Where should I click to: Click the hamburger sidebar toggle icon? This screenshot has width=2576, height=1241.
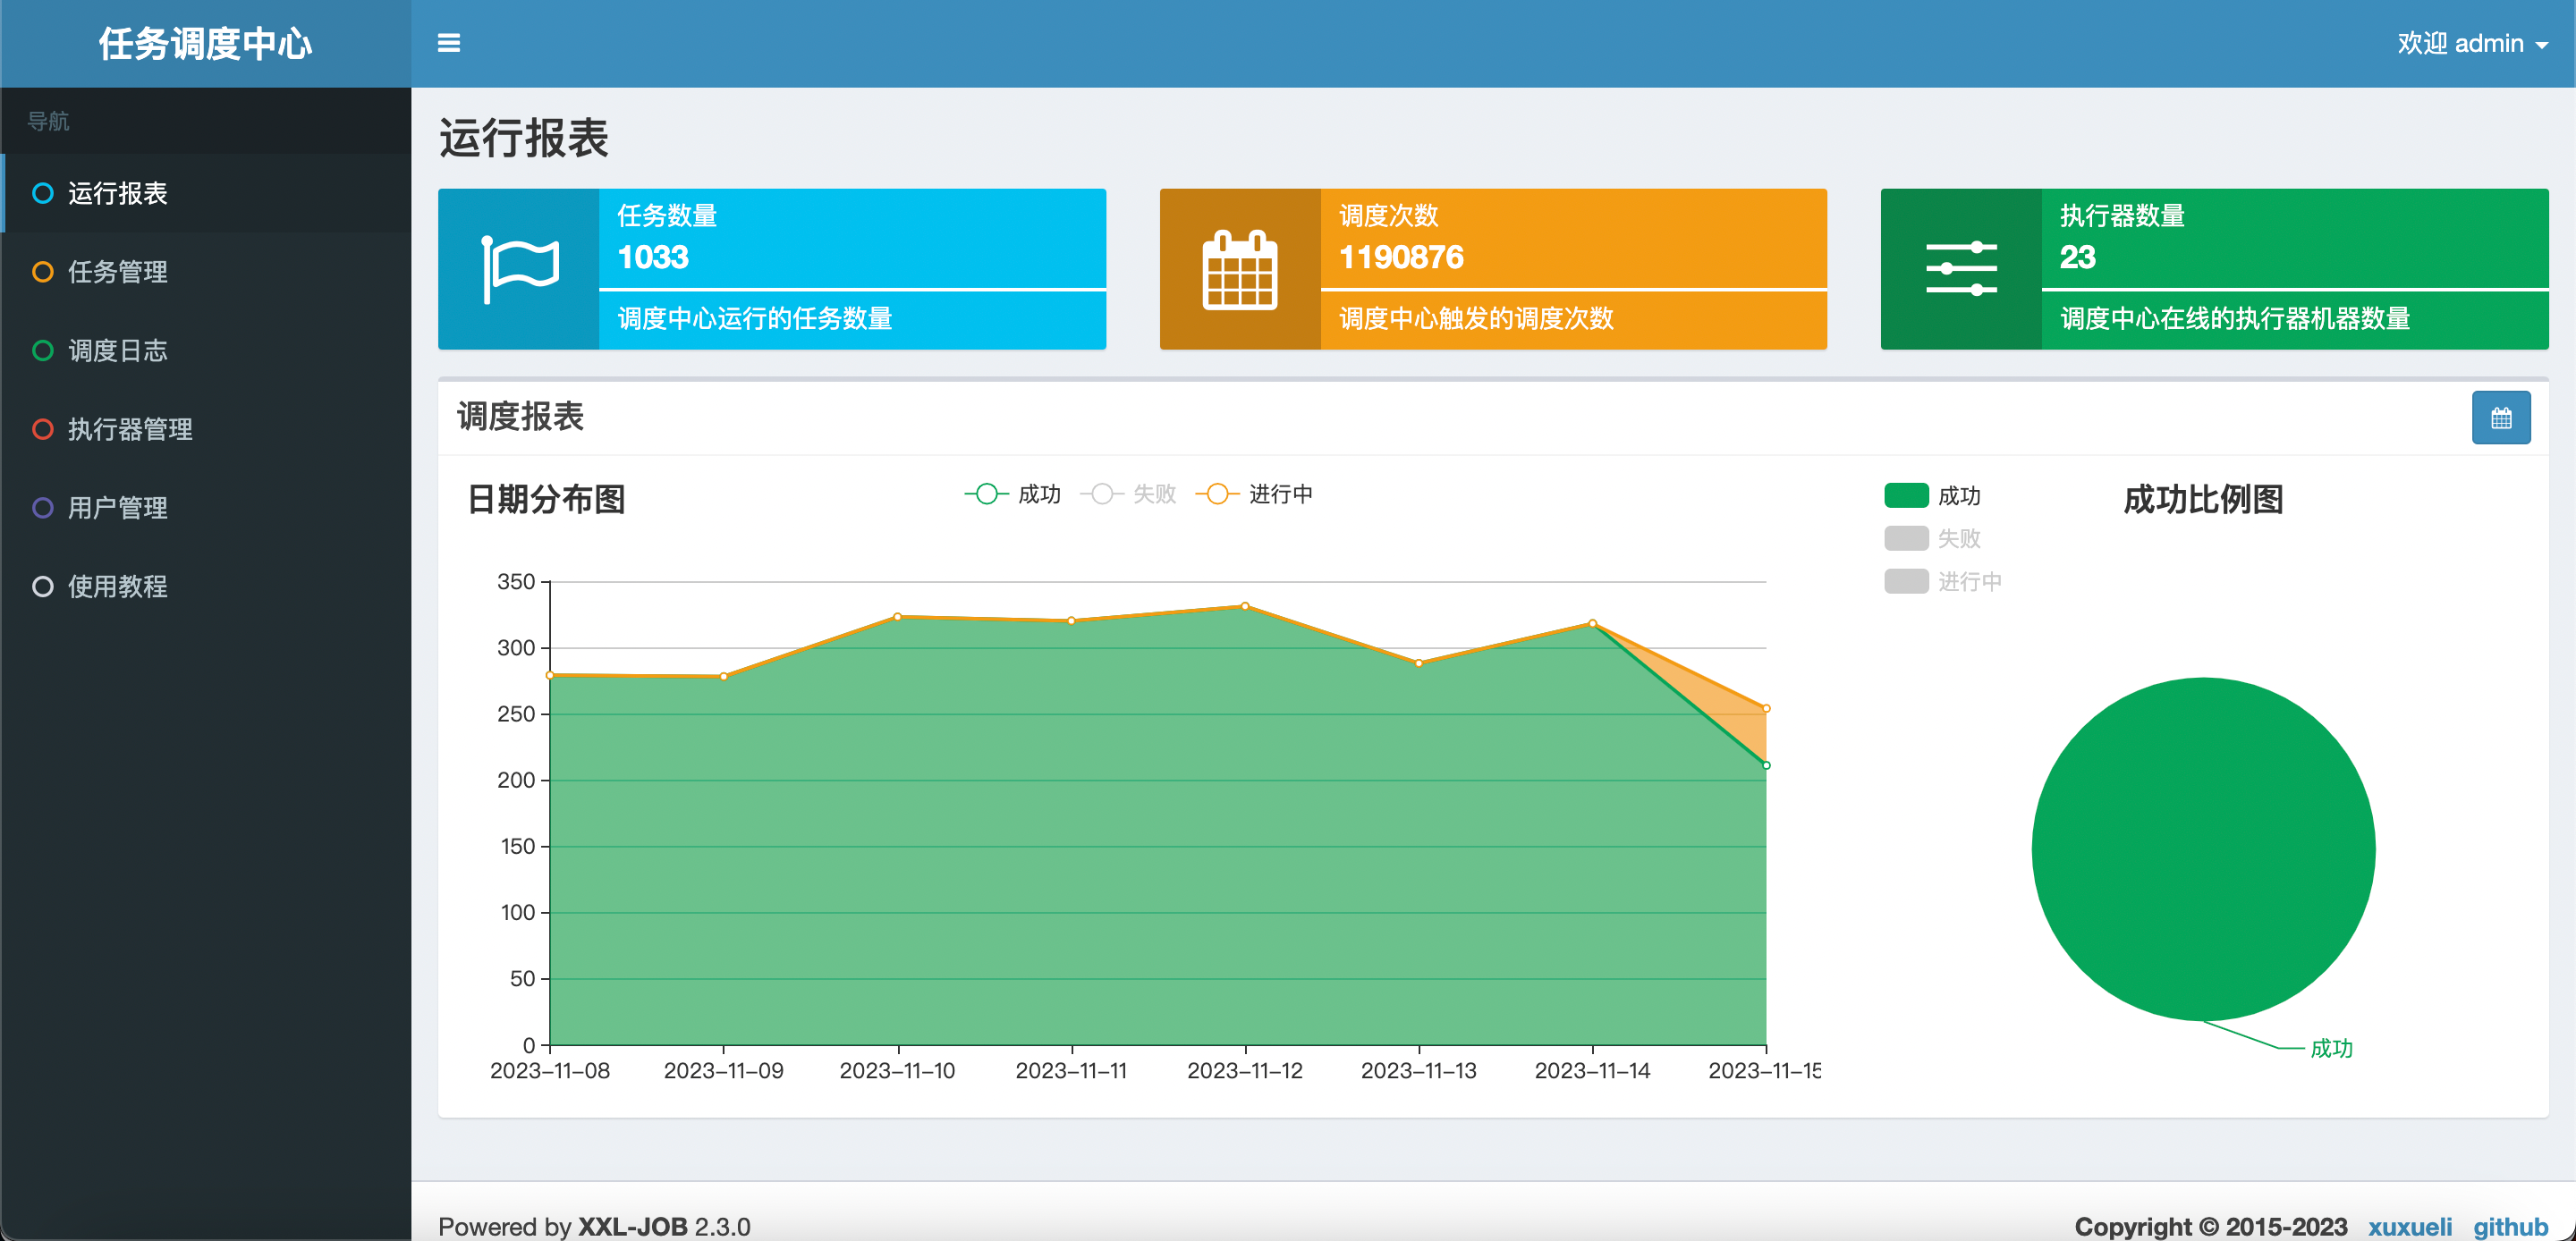[x=448, y=43]
